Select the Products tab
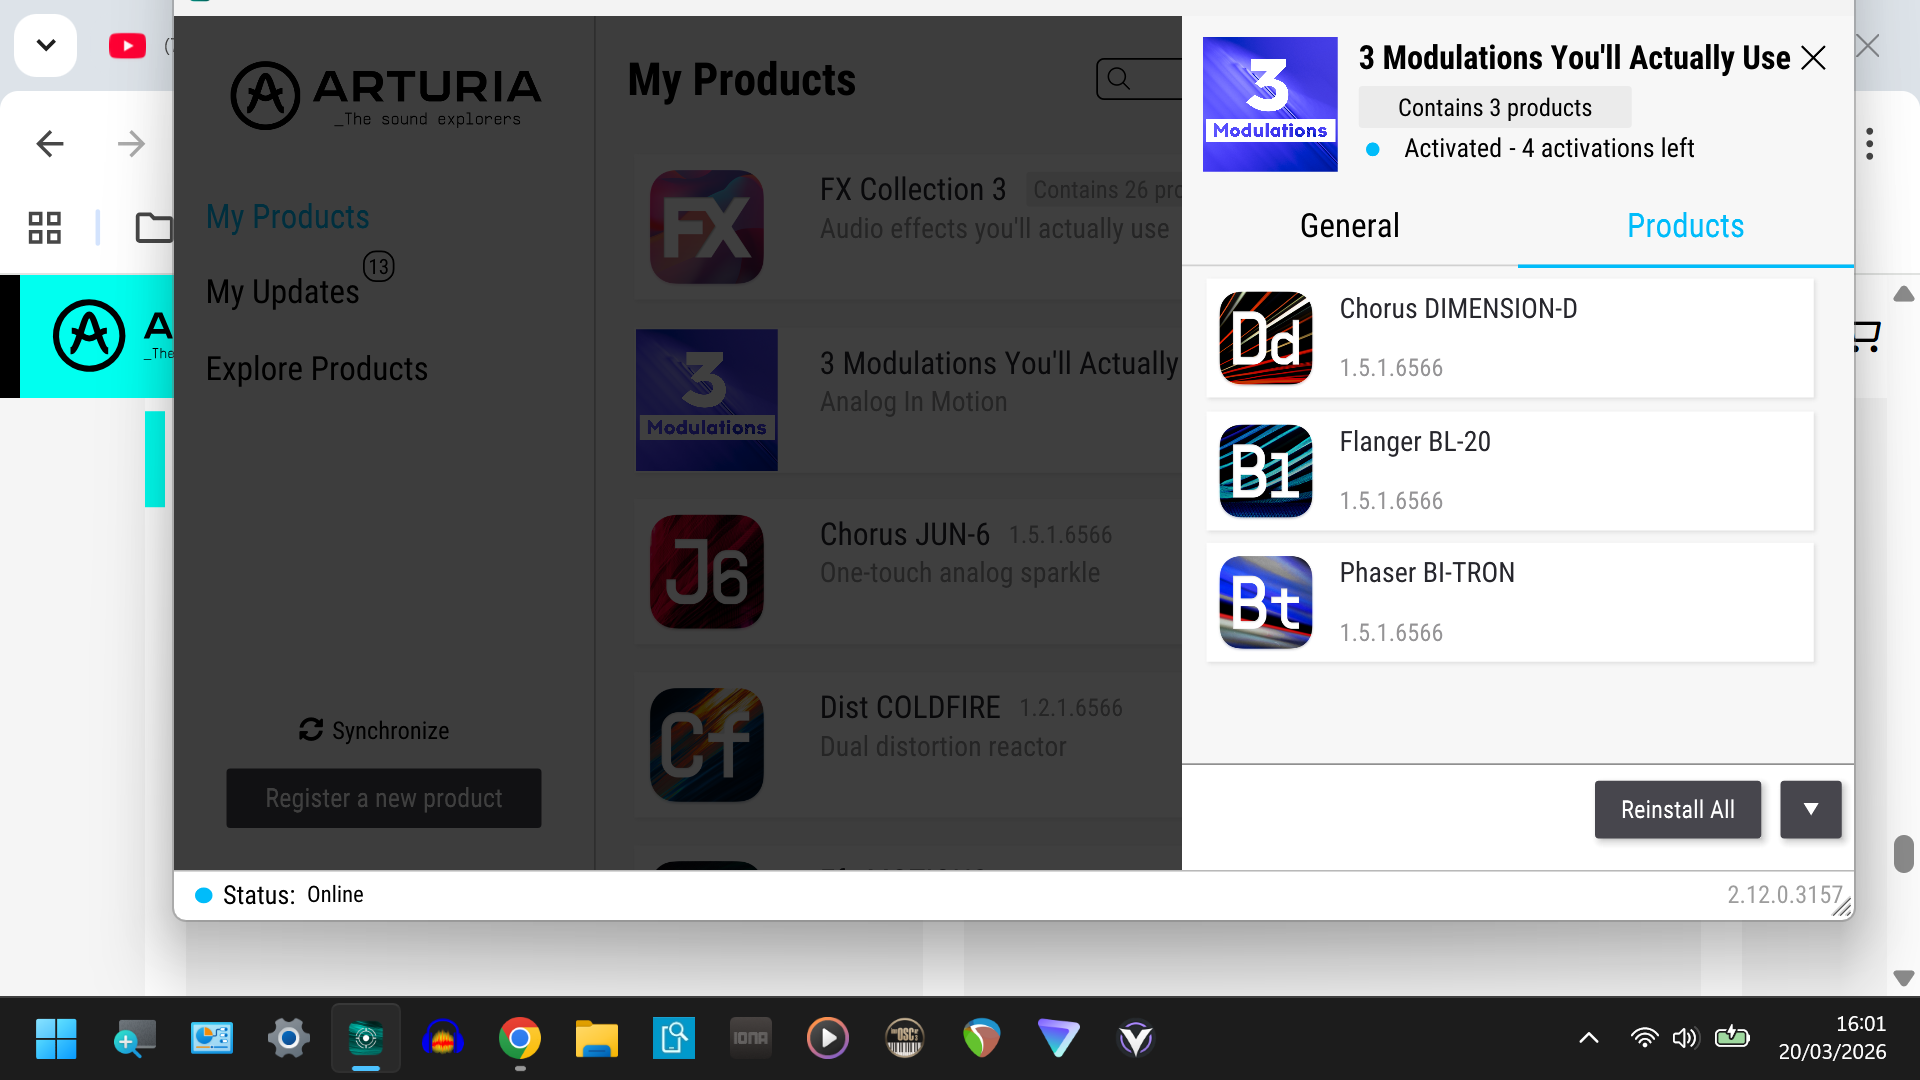The width and height of the screenshot is (1920, 1080). click(x=1684, y=226)
